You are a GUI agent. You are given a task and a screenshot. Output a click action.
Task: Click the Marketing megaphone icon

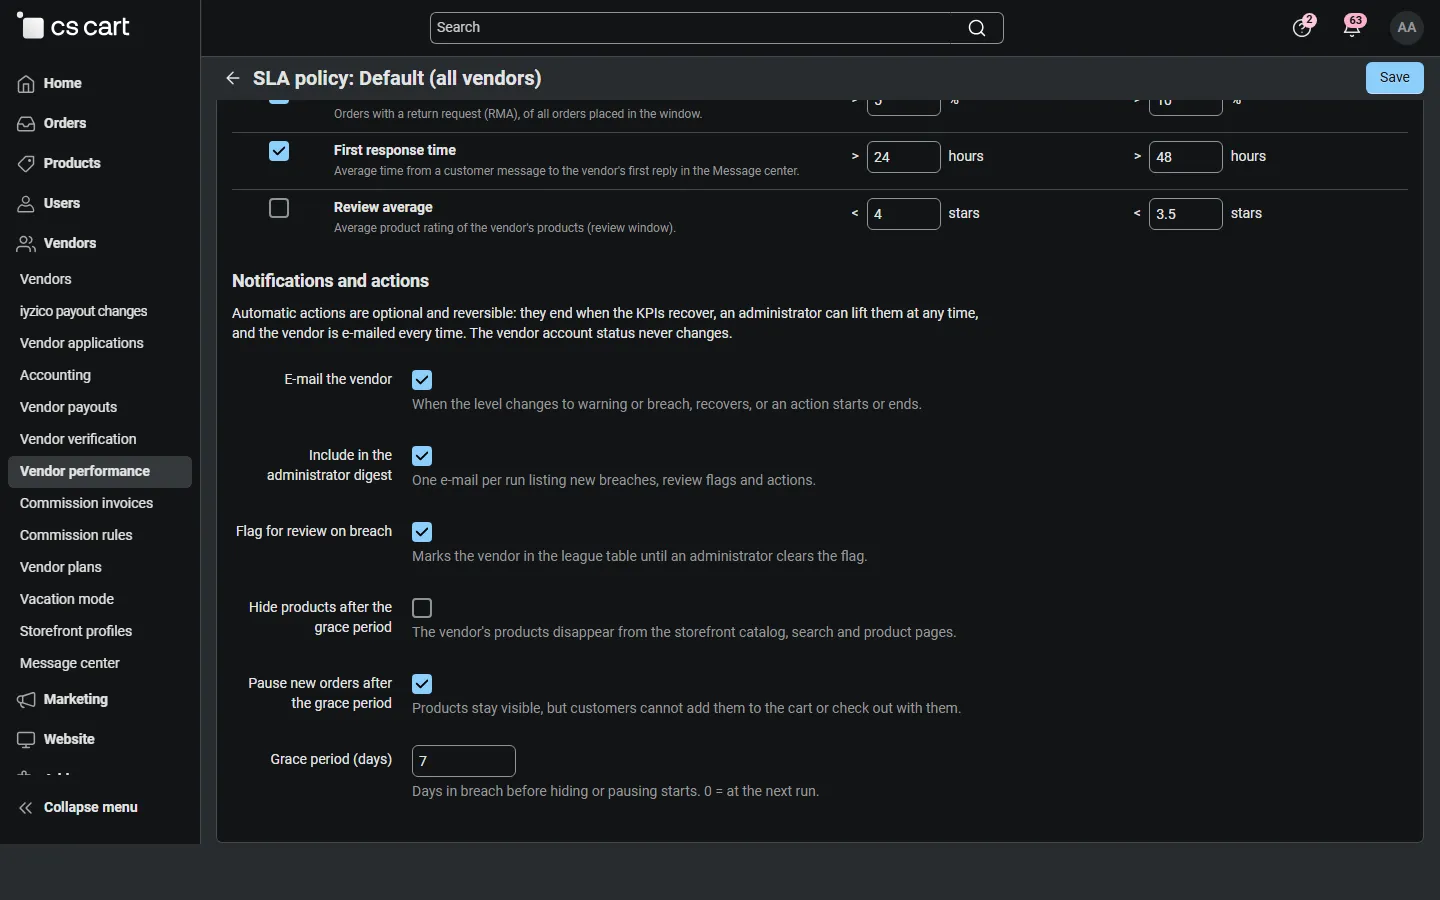pos(26,700)
